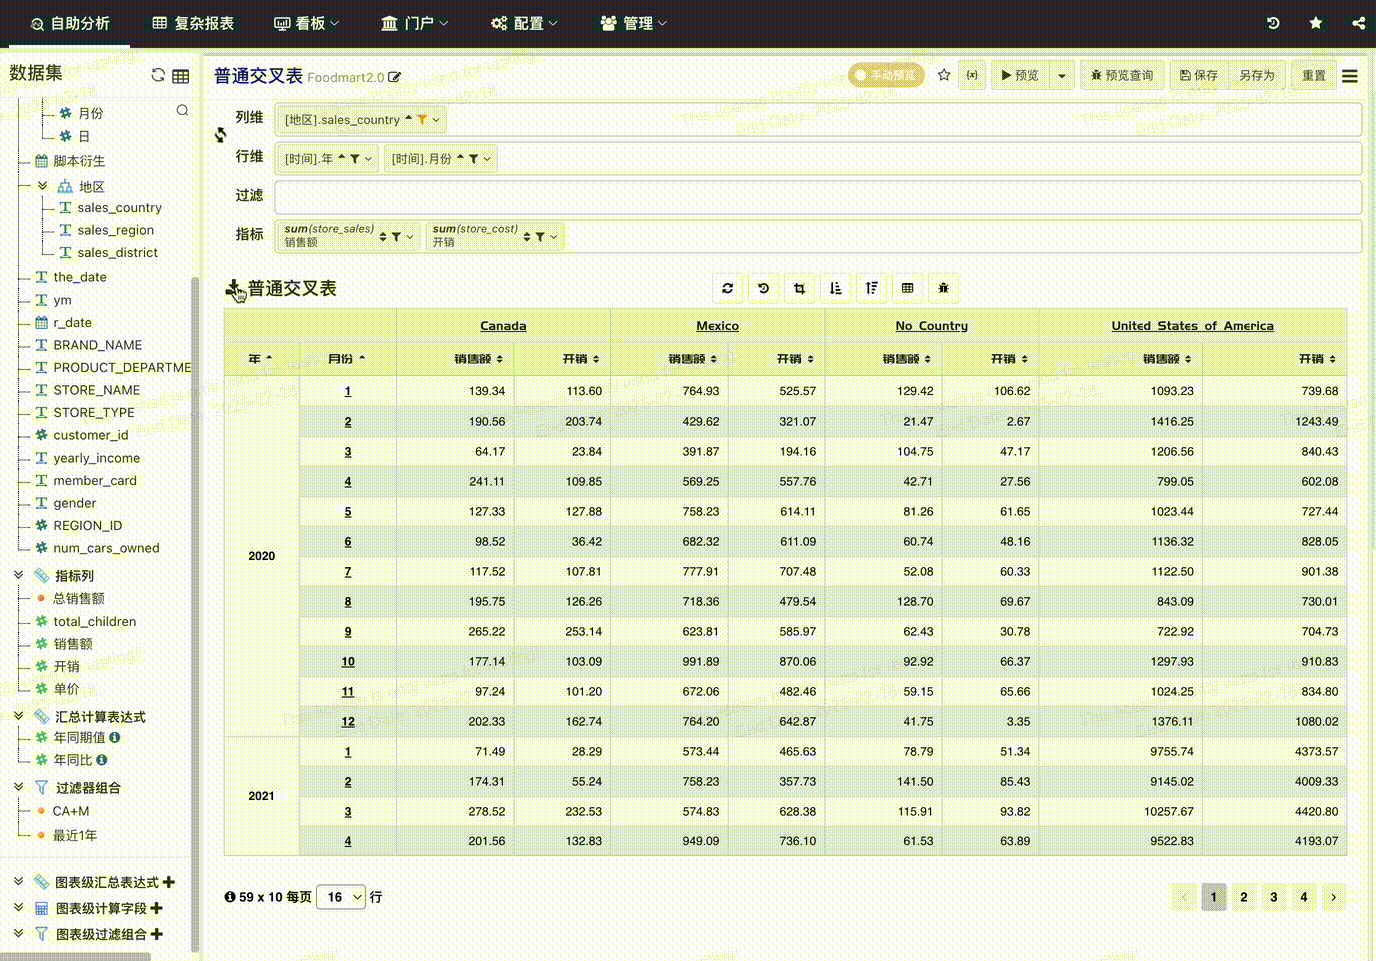Screen dimensions: 1376x961
Task: Click the refresh icon in table toolbar
Action: [x=727, y=288]
